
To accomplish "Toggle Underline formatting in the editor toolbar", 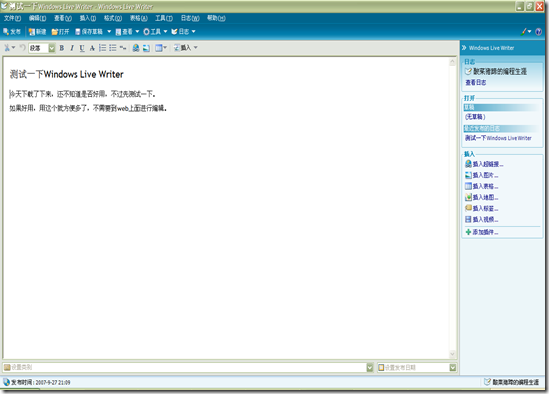I will (x=82, y=48).
